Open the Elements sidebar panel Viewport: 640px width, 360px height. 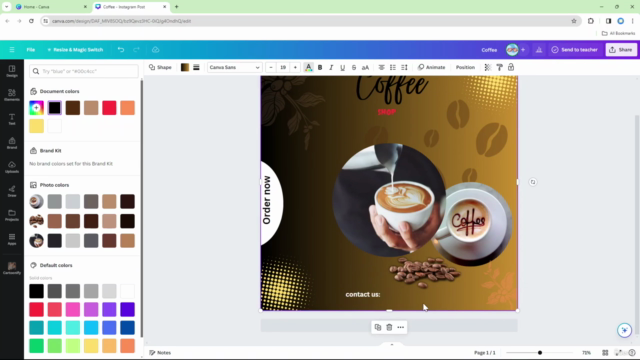[x=12, y=95]
